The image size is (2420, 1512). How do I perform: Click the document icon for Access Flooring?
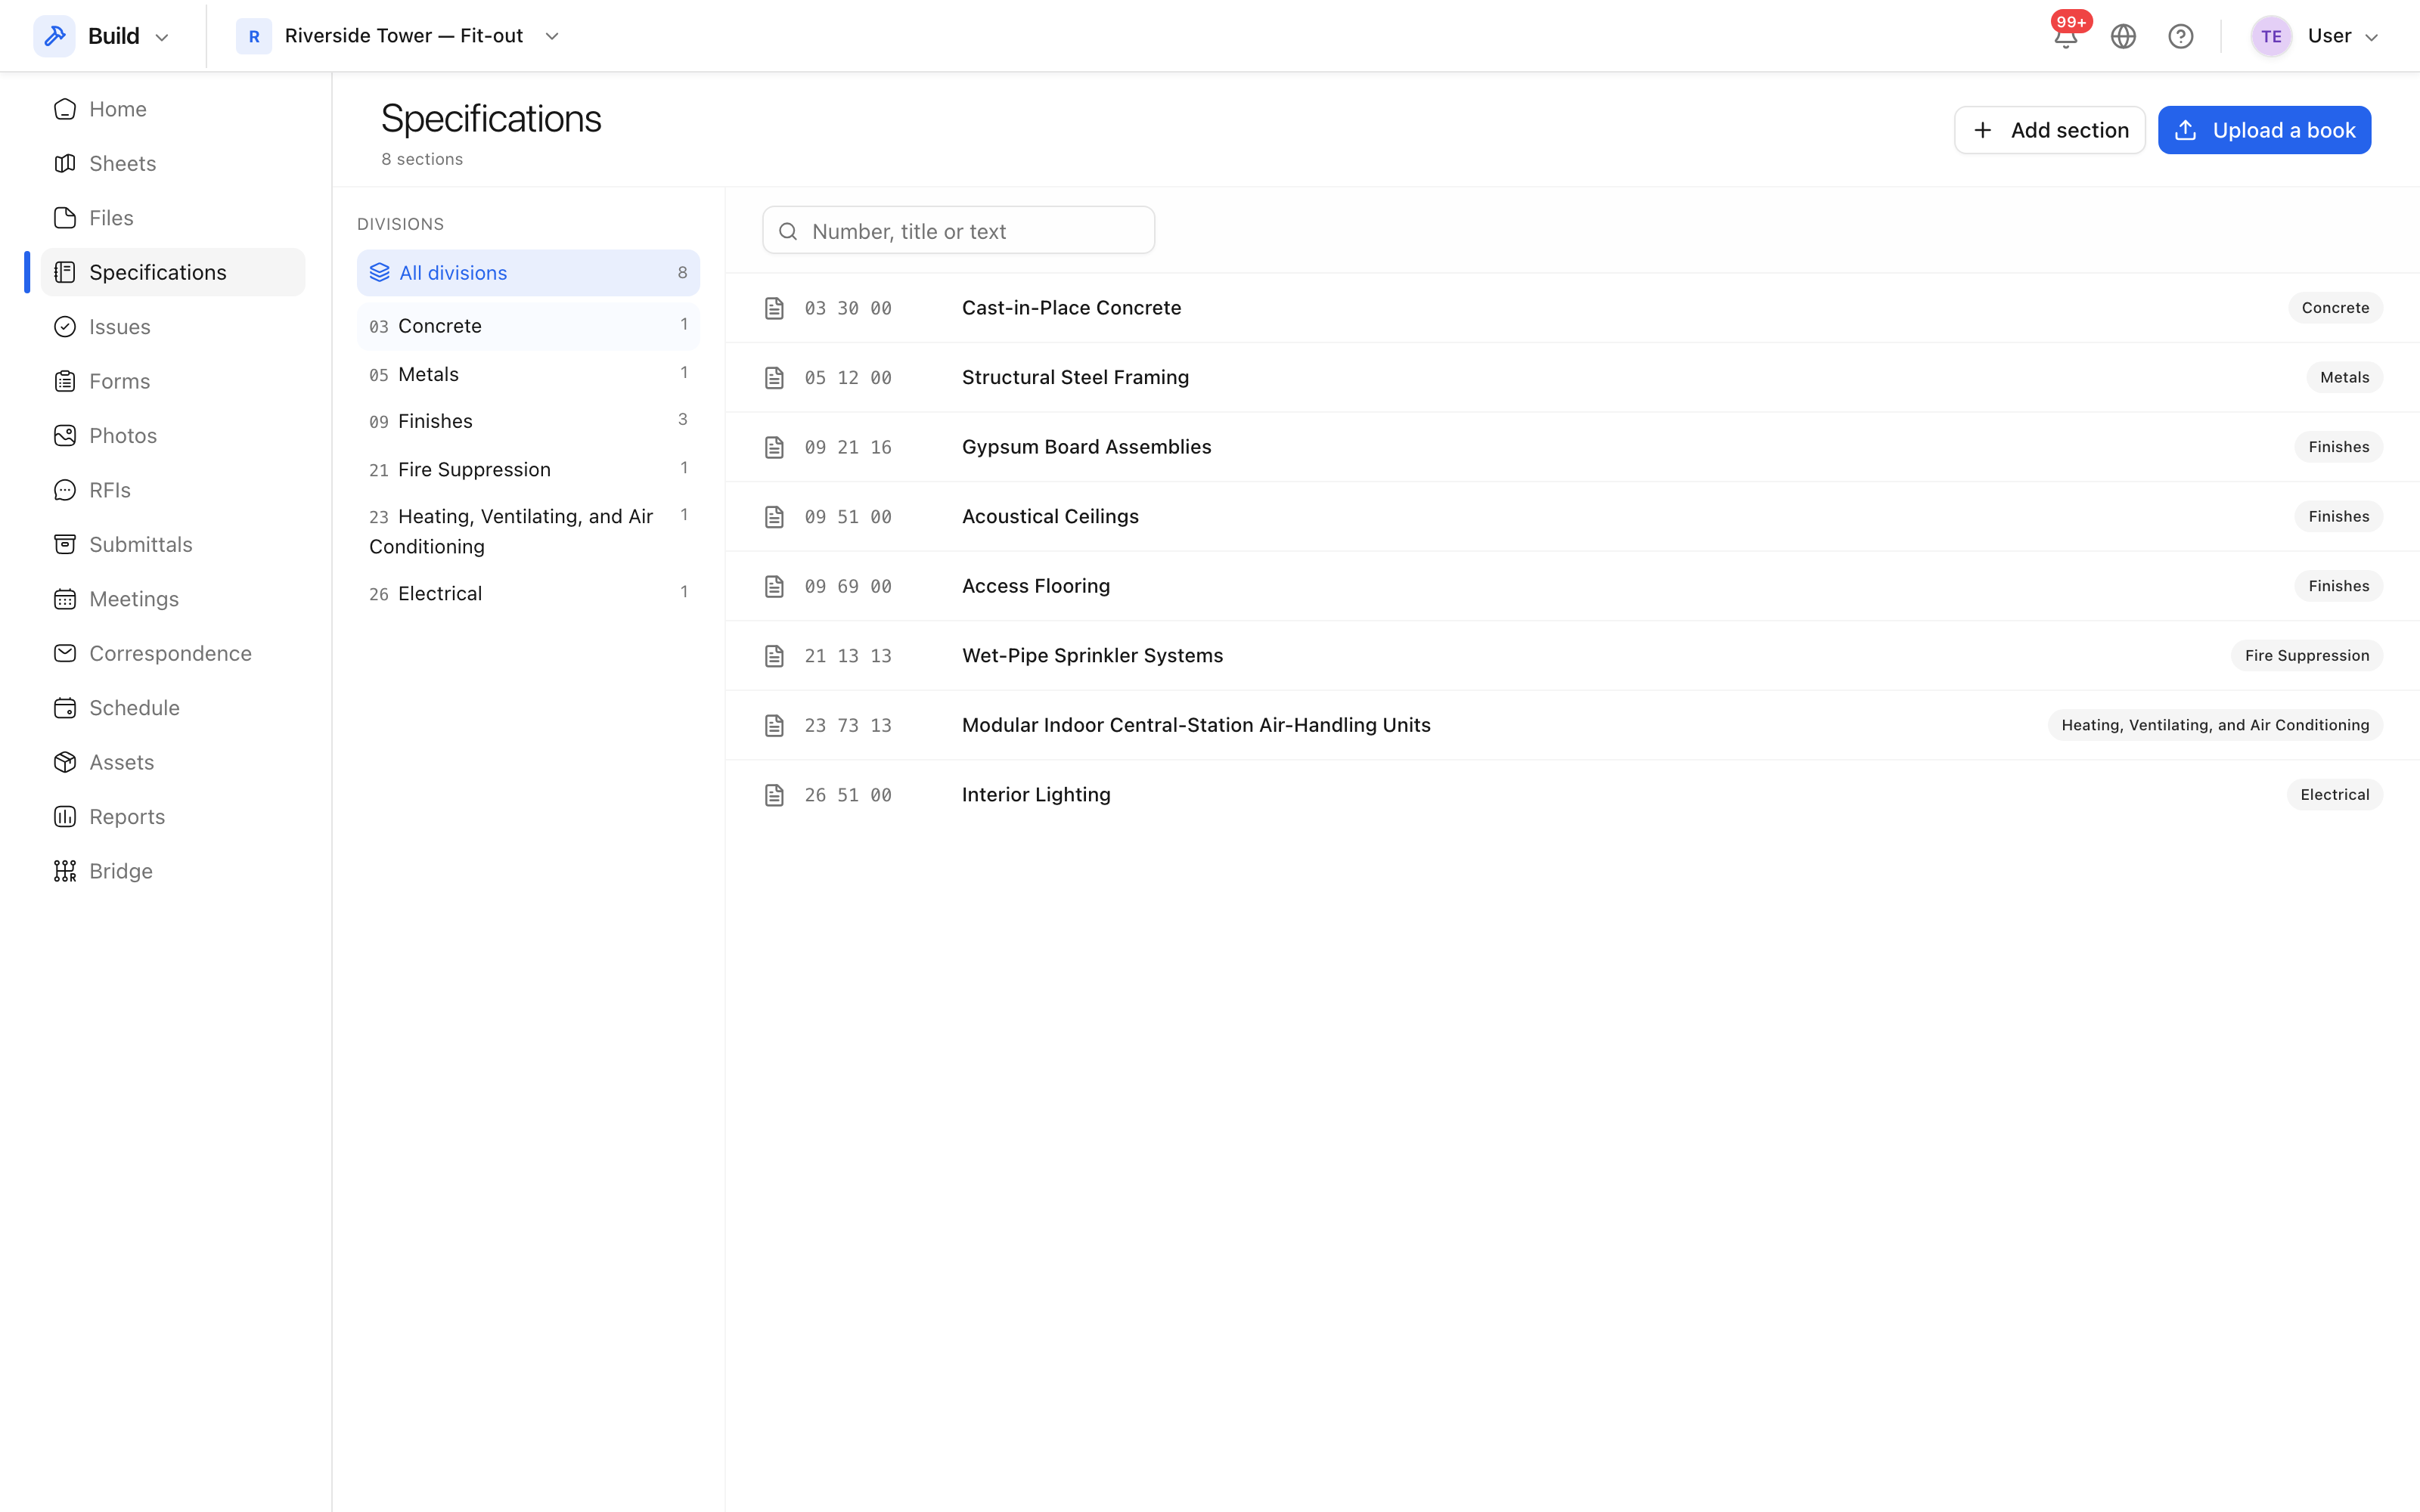coord(774,586)
